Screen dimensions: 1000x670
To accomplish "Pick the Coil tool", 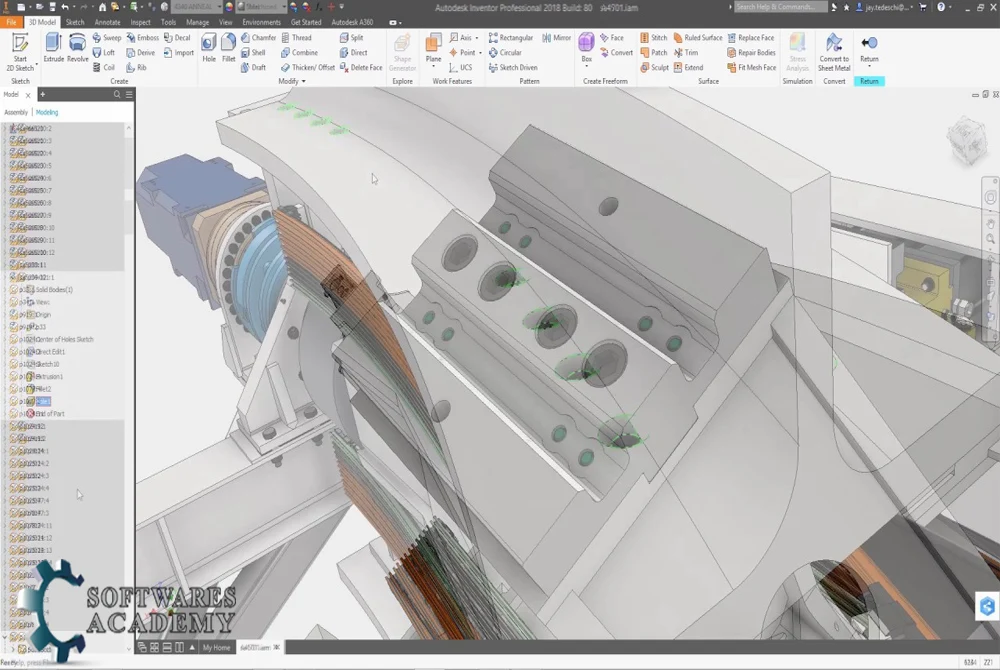I will [104, 68].
